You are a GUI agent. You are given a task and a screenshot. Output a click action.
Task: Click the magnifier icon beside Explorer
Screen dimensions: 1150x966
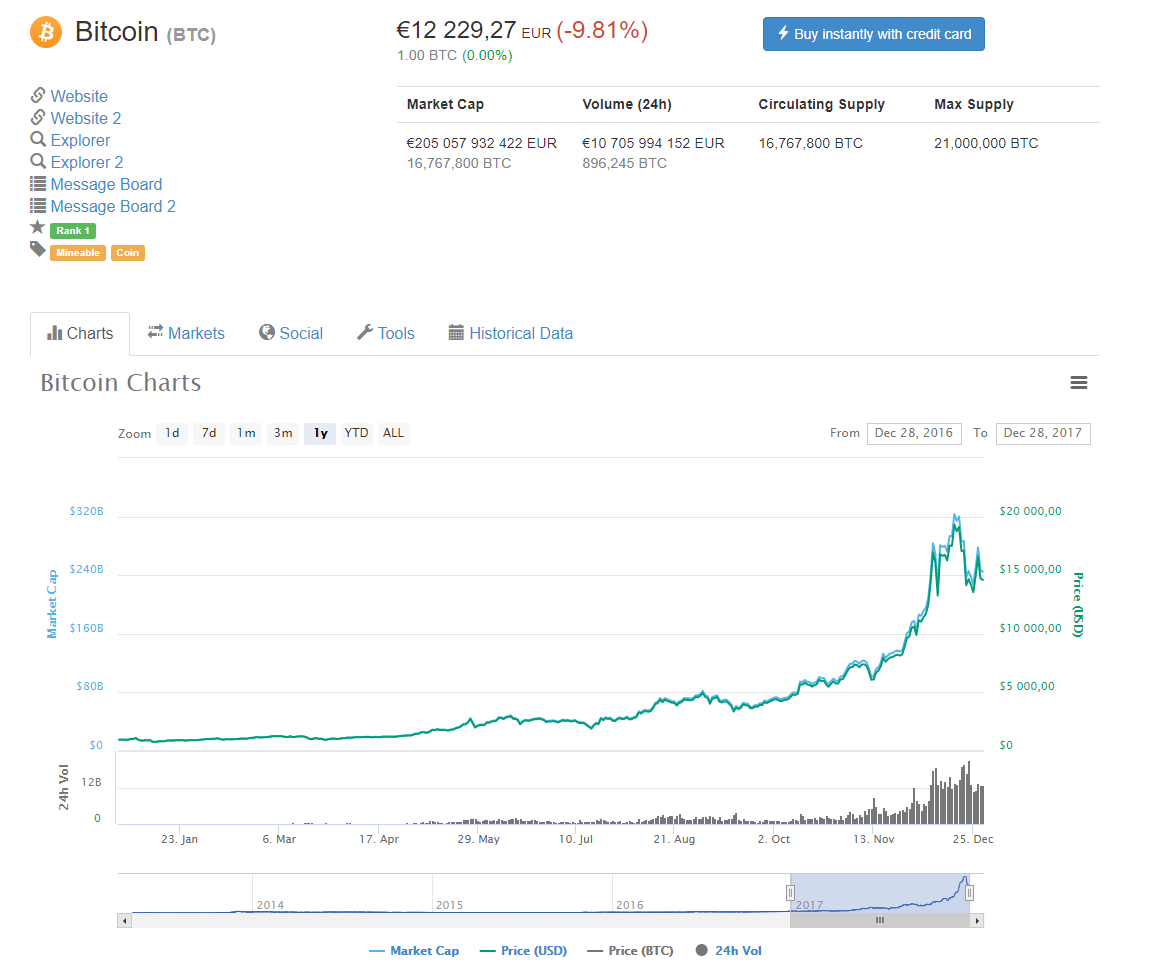[38, 139]
